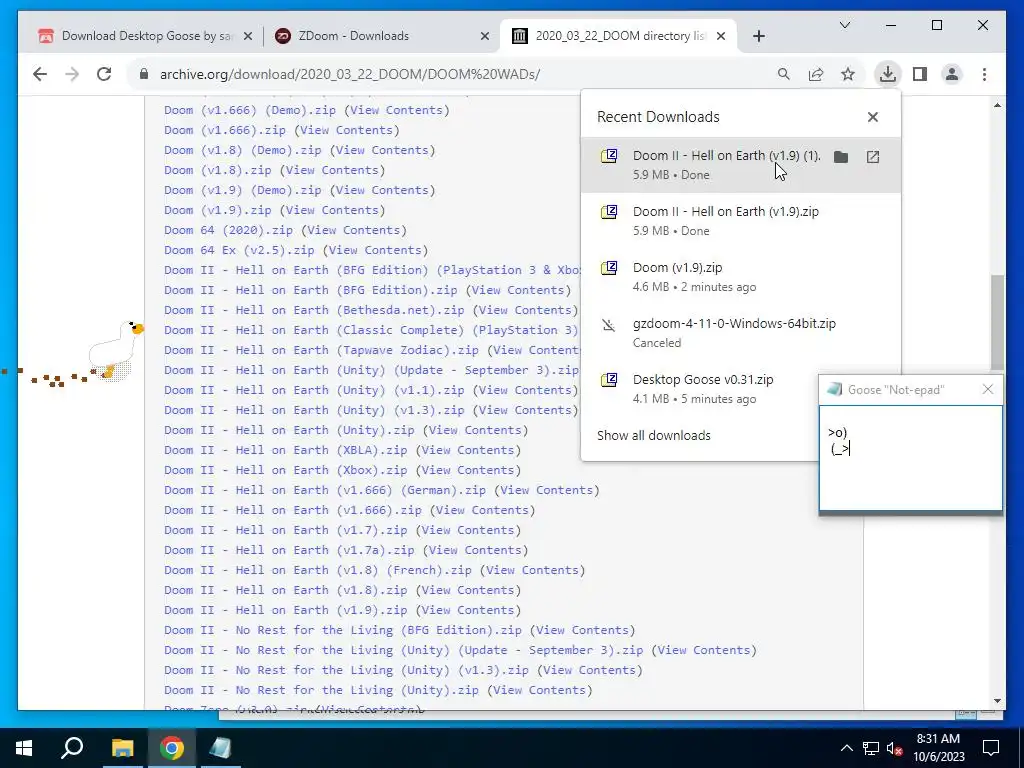
Task: Open File Explorer from the taskbar
Action: tap(122, 748)
